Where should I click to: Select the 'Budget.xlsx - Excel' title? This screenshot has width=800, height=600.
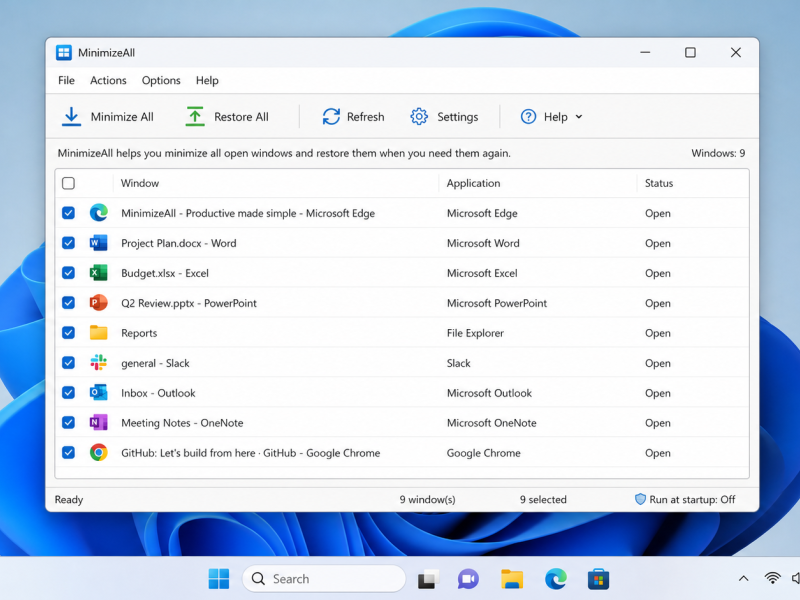pyautogui.click(x=165, y=273)
